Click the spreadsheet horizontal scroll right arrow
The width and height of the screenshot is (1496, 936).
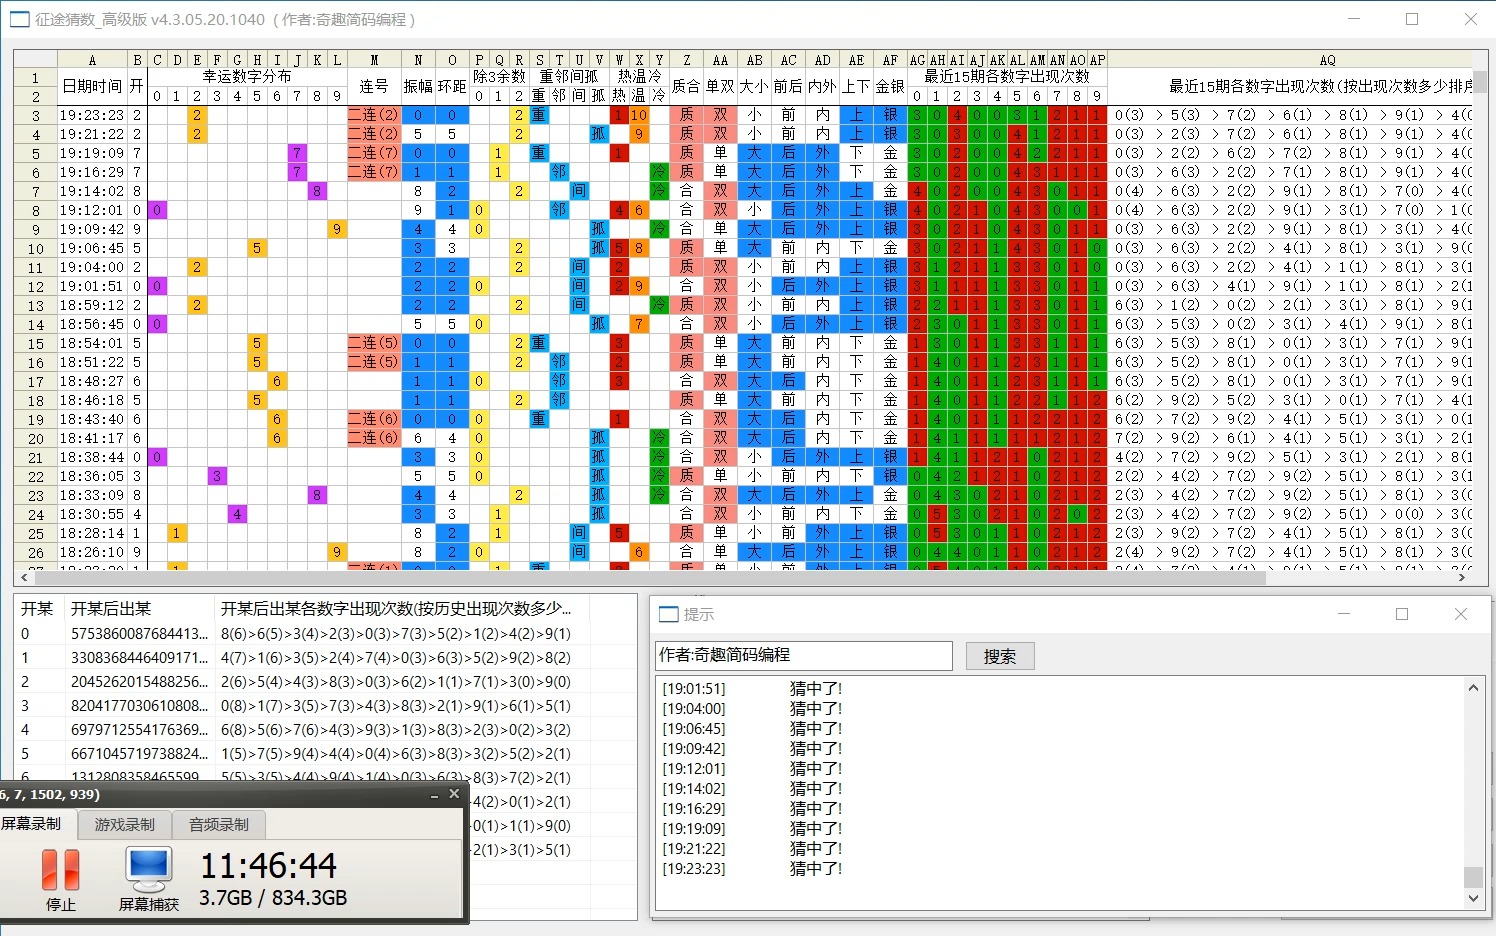(x=1462, y=577)
